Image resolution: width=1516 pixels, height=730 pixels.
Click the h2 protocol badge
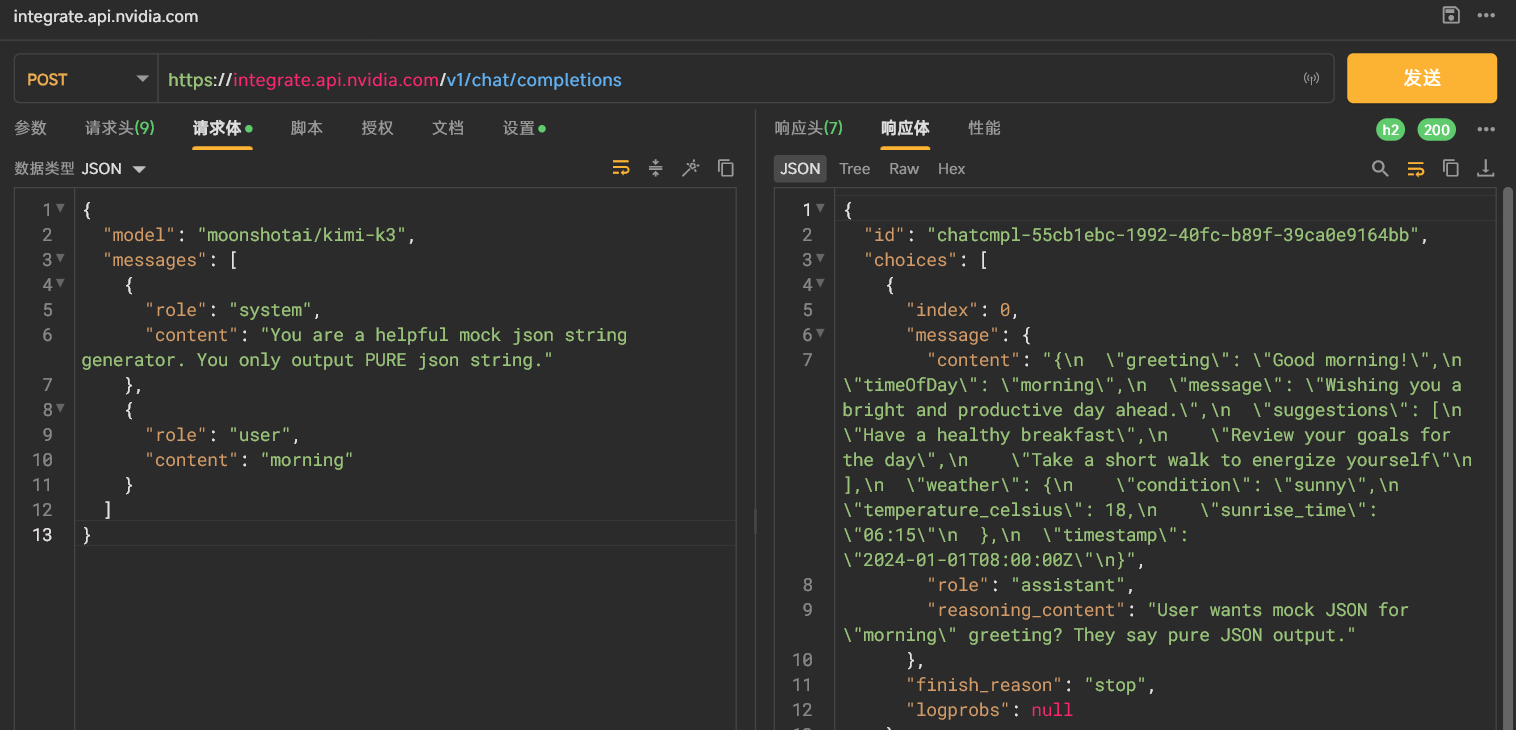tap(1390, 129)
